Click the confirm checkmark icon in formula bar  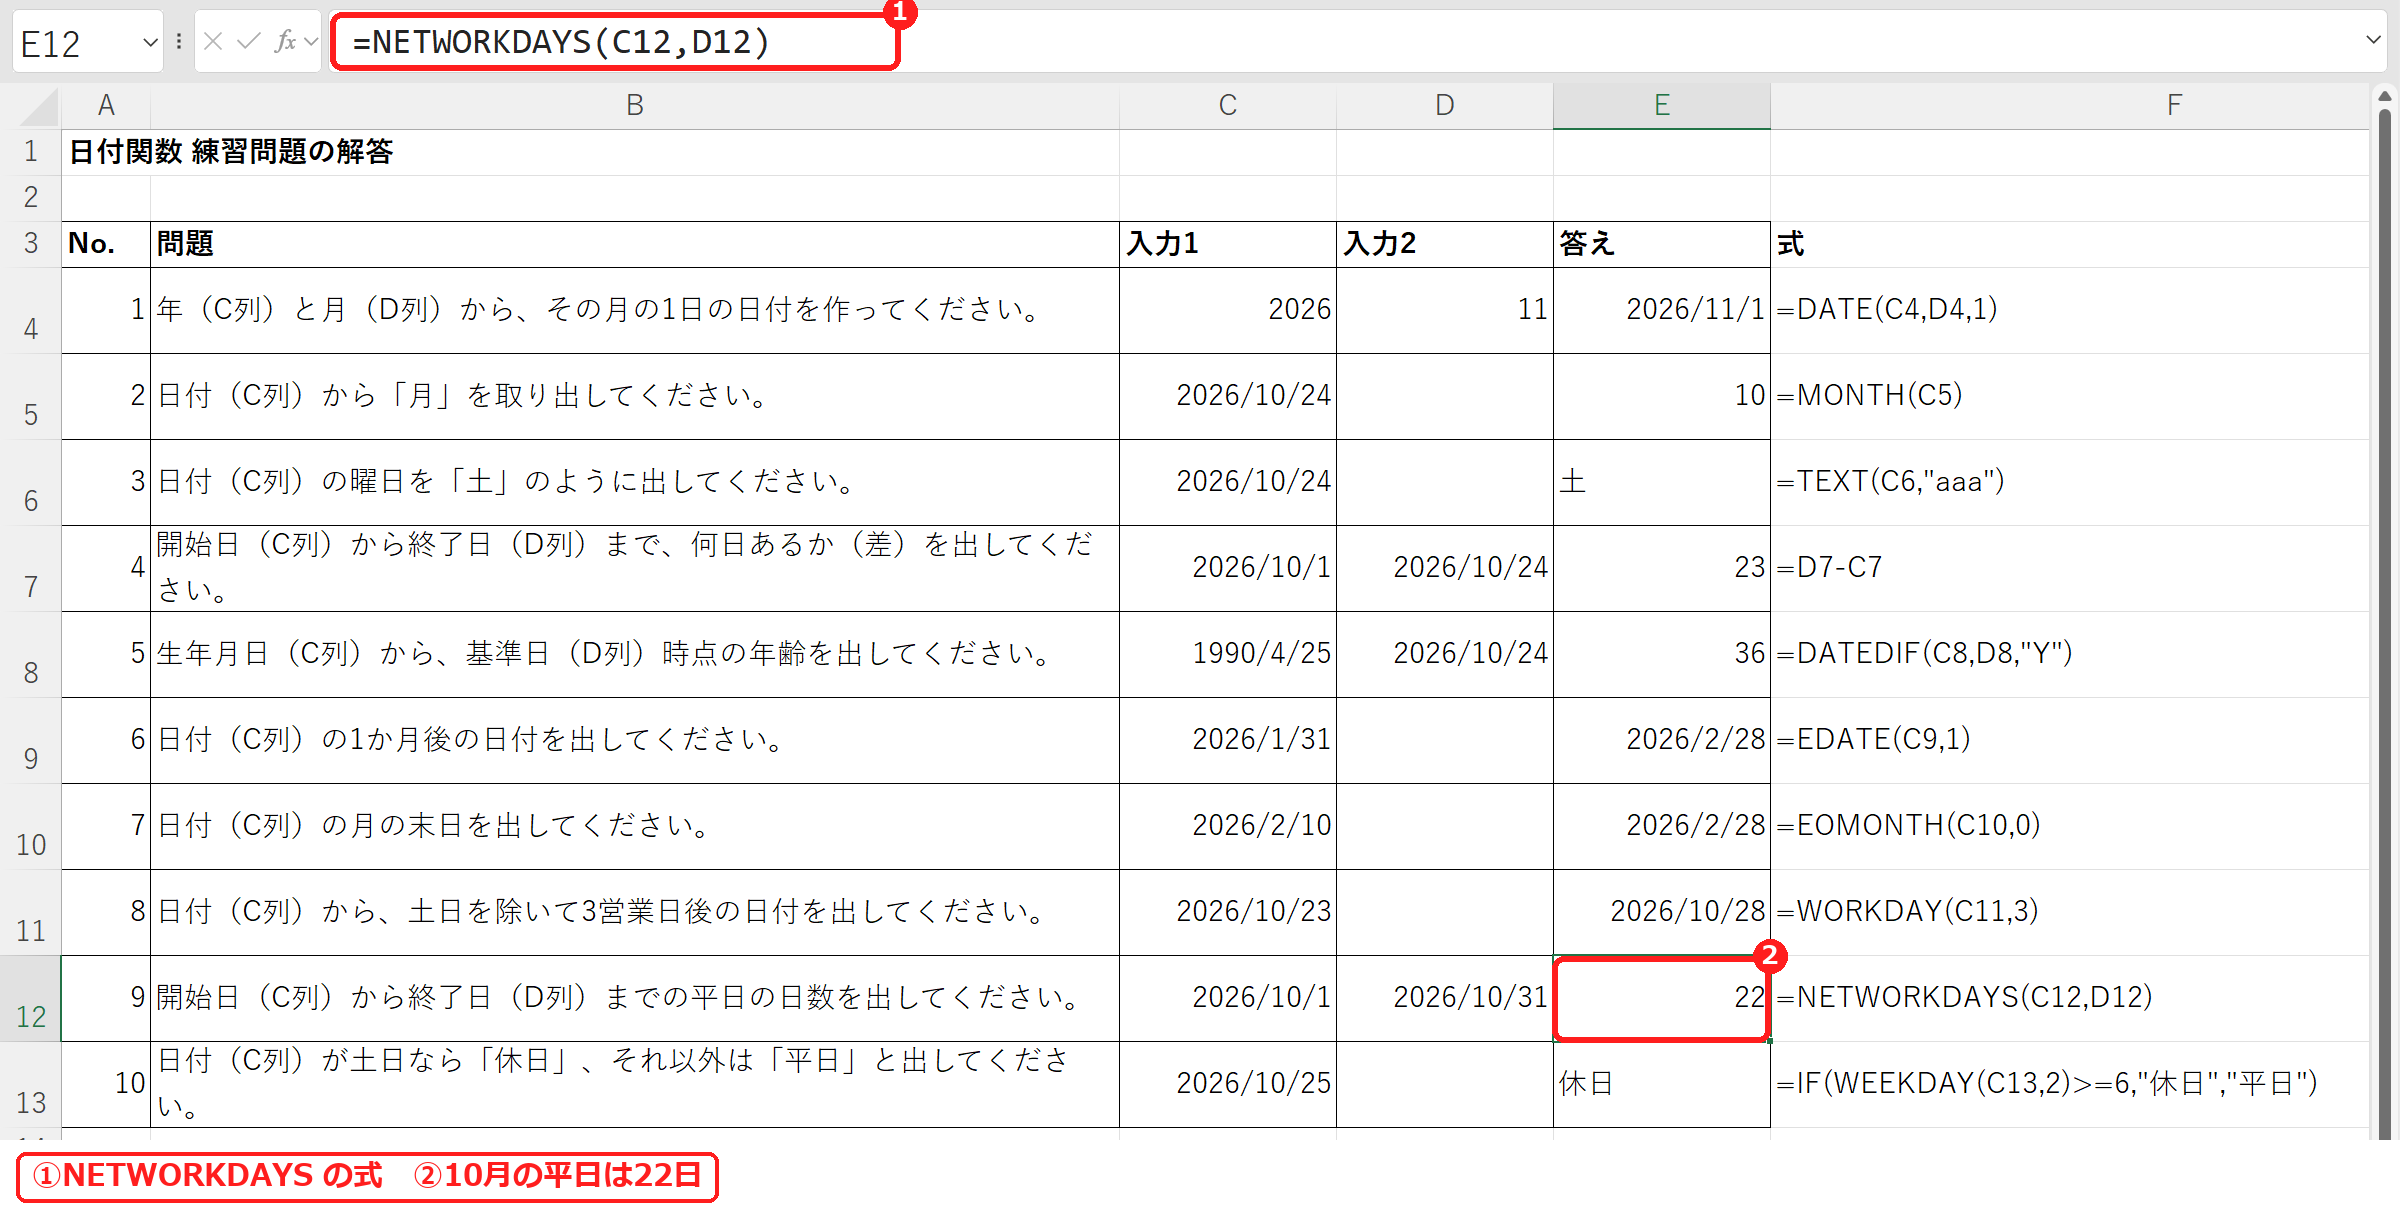click(248, 41)
